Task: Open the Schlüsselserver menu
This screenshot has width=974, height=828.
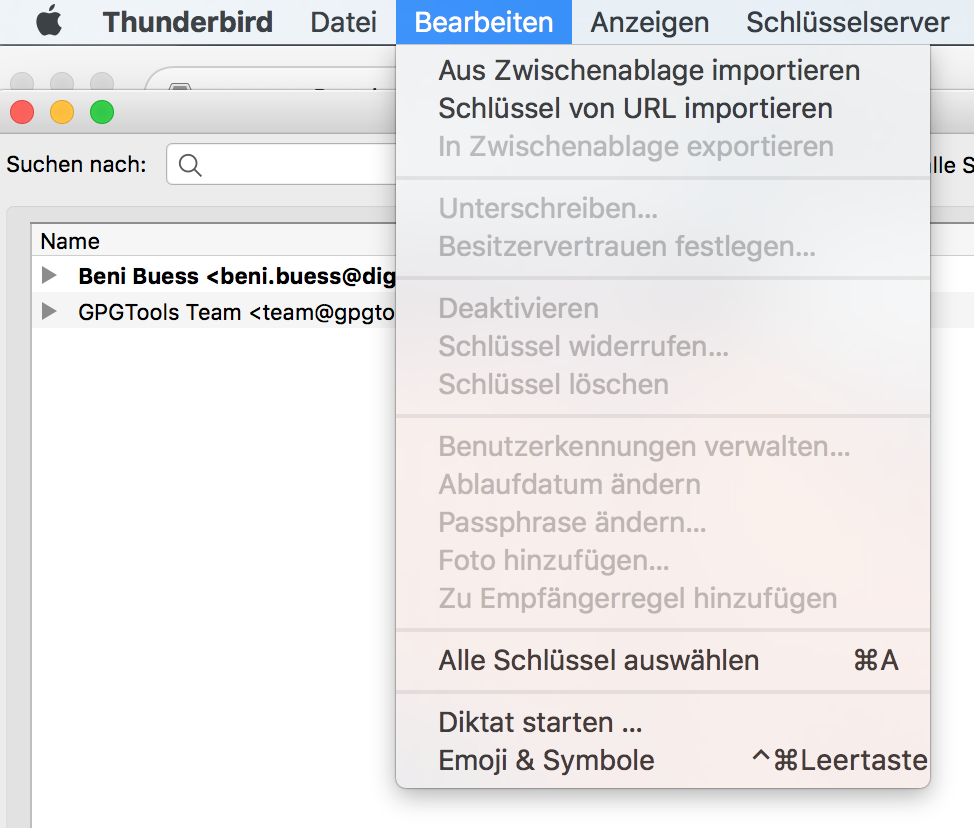Action: (847, 22)
